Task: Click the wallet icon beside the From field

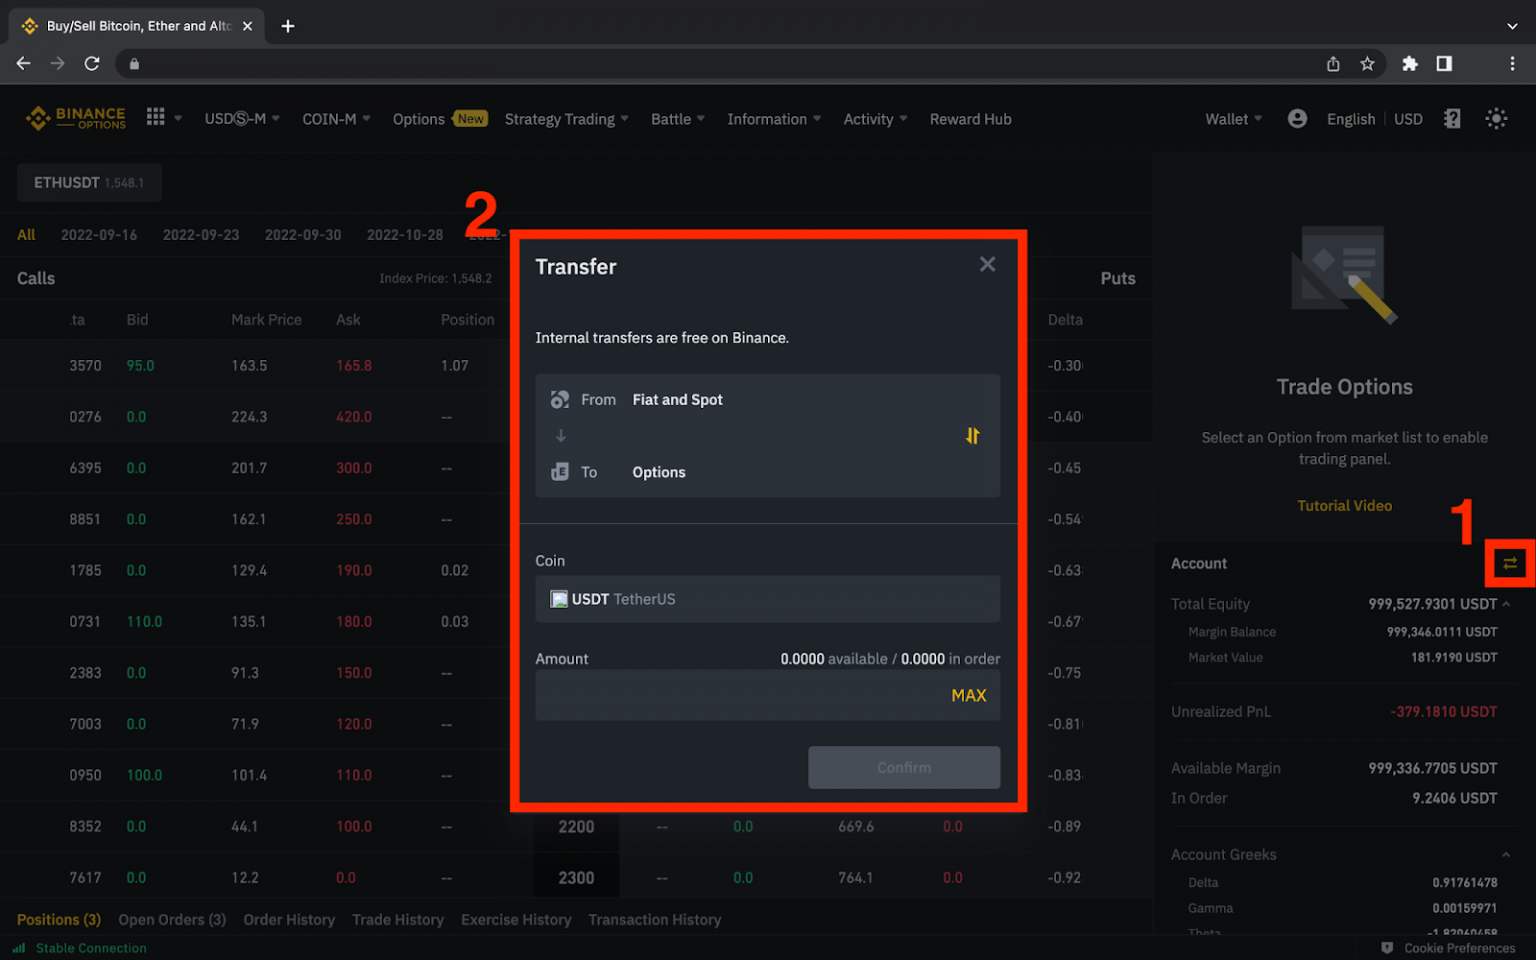Action: [560, 399]
